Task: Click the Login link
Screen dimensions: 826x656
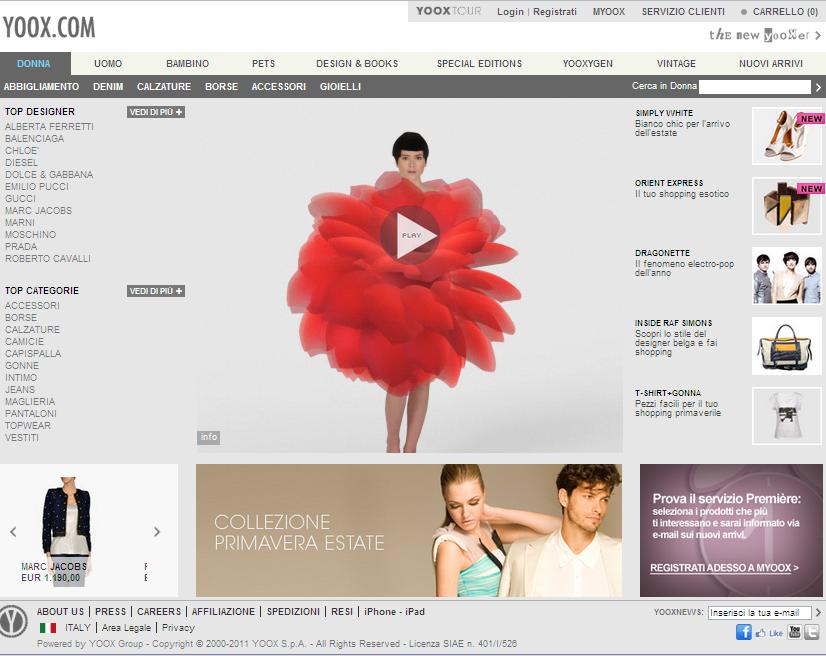Action: [x=510, y=12]
